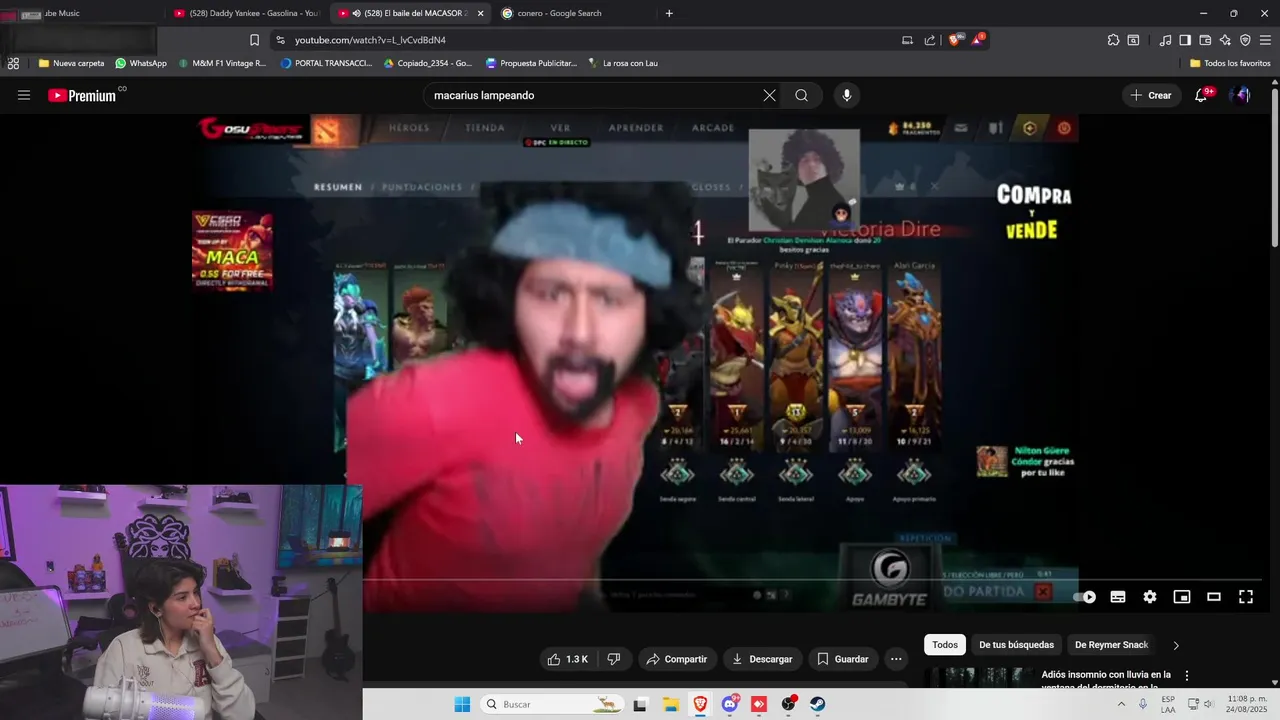Bookmark this page in the address bar
This screenshot has height=720, width=1280.
pyautogui.click(x=254, y=40)
